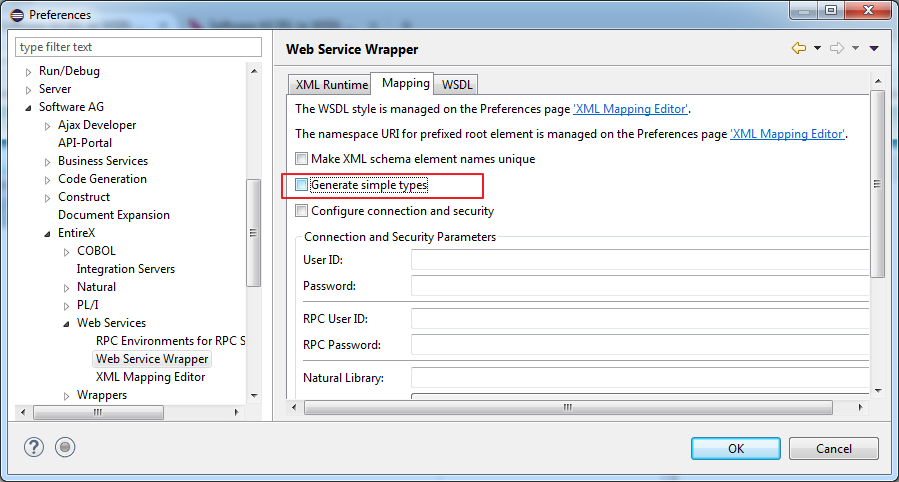The image size is (899, 482).
Task: Expand the Server tree node
Action: [28, 90]
